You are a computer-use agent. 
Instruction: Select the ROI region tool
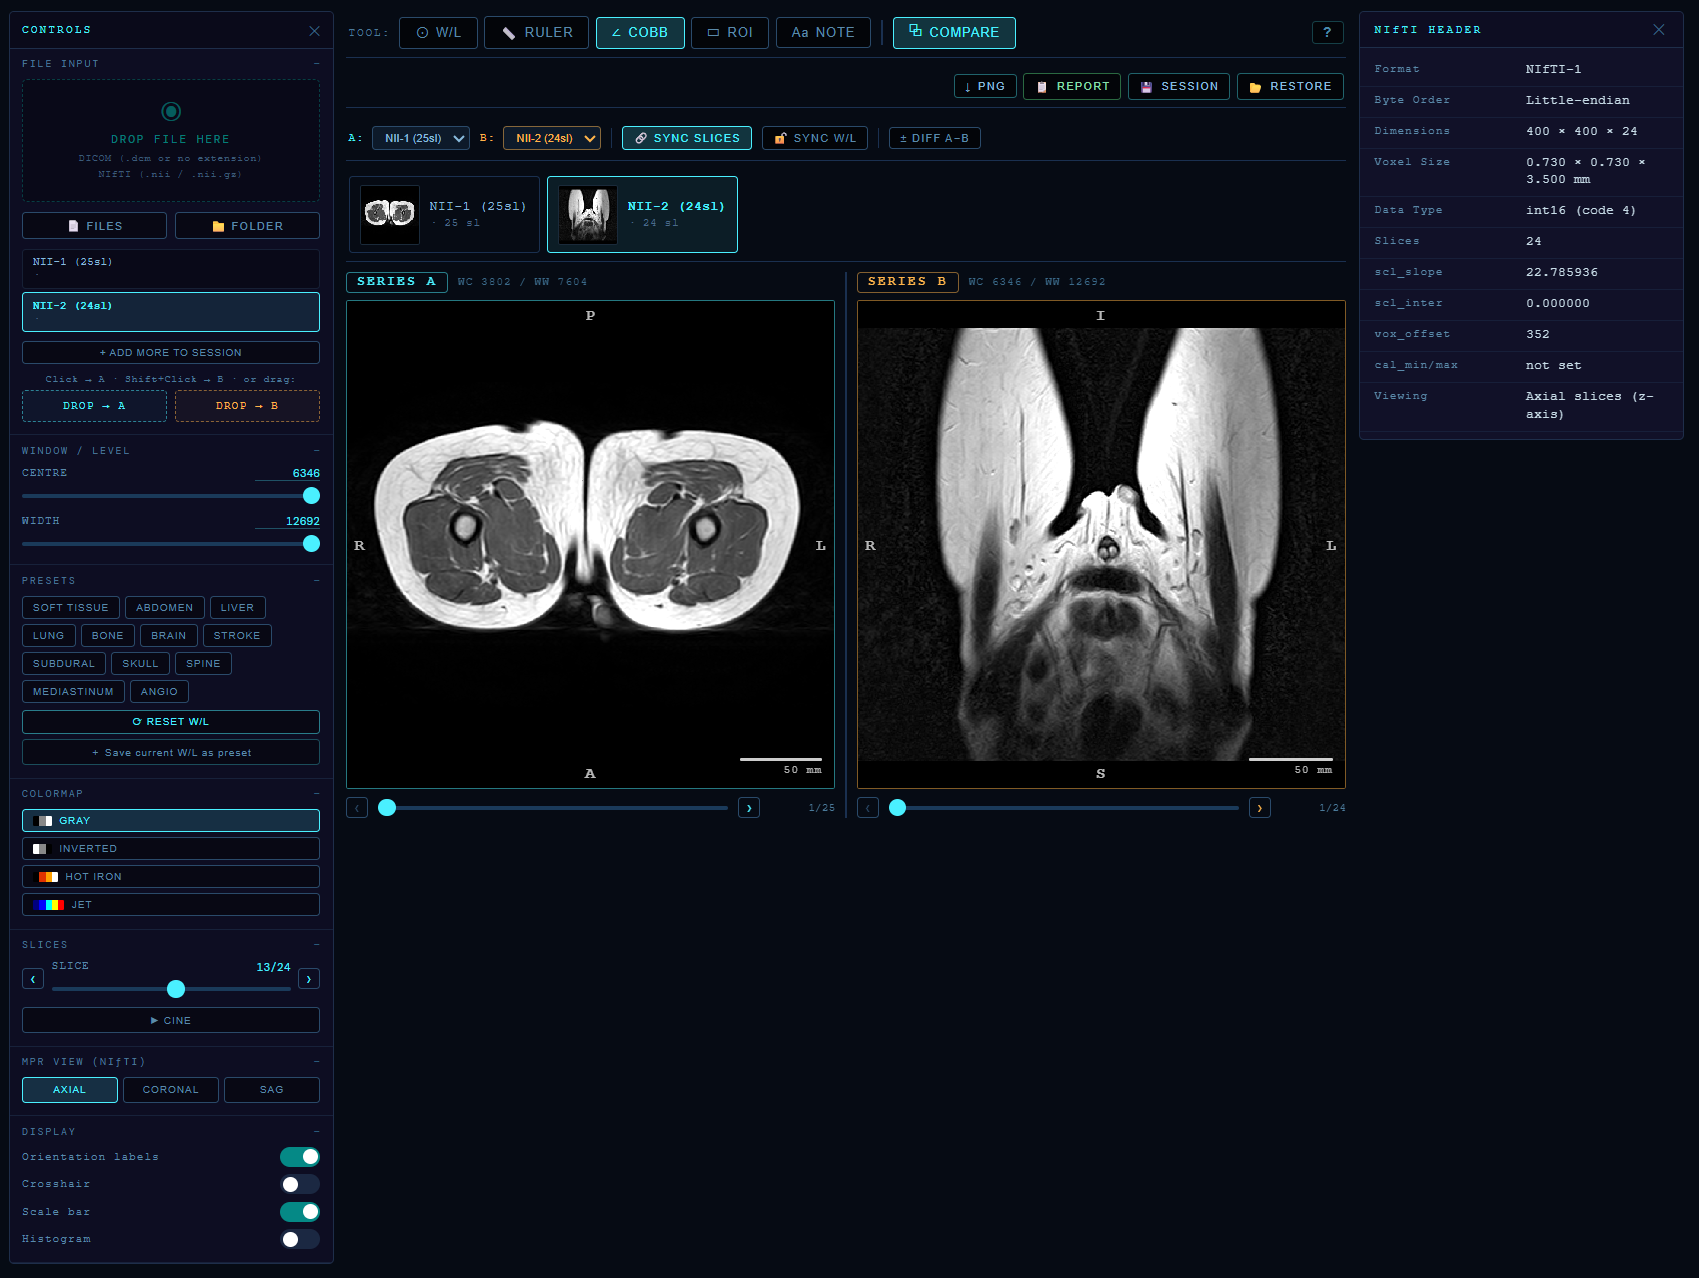pyautogui.click(x=729, y=33)
